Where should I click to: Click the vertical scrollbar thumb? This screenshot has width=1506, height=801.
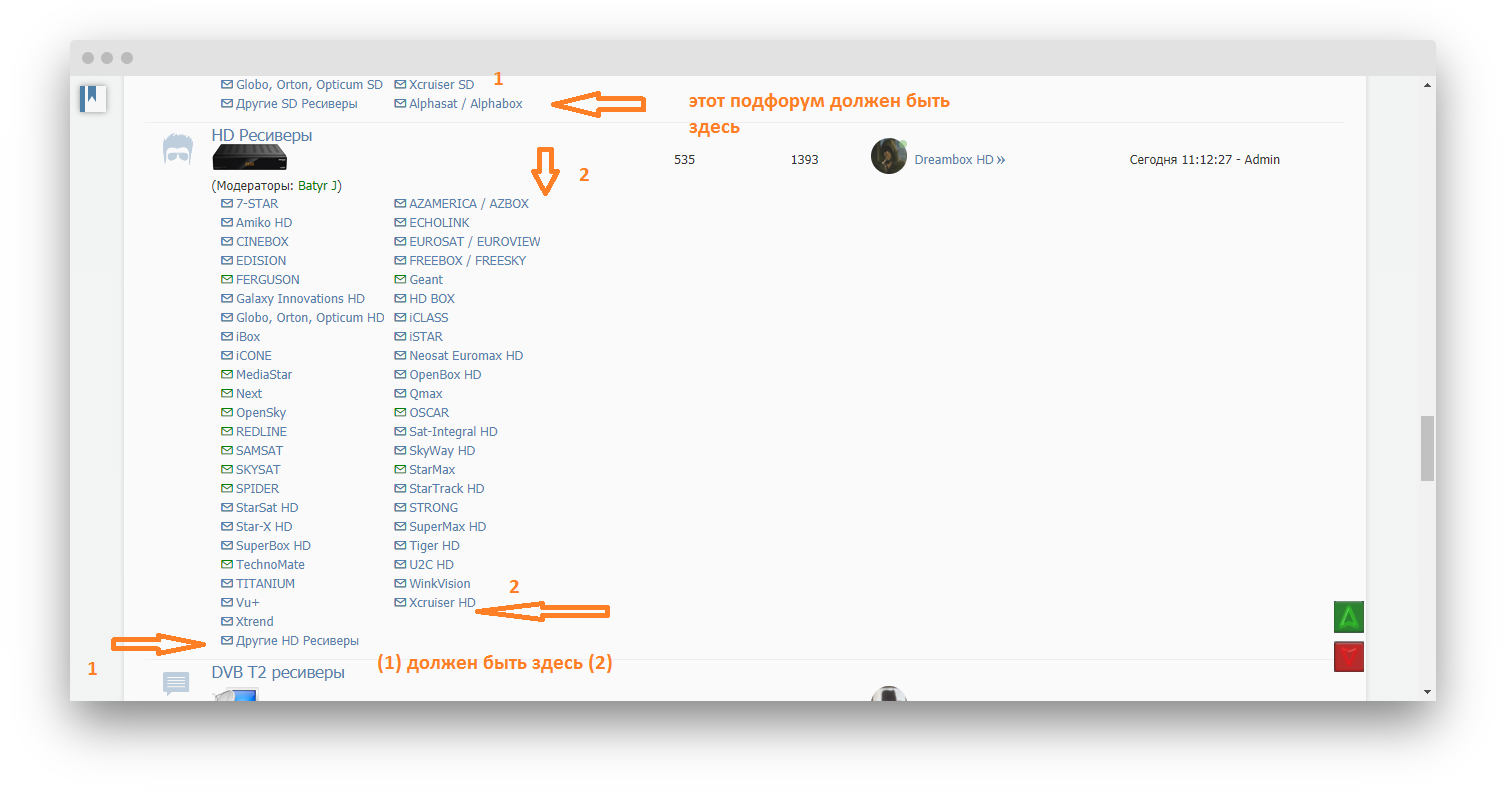(1427, 448)
